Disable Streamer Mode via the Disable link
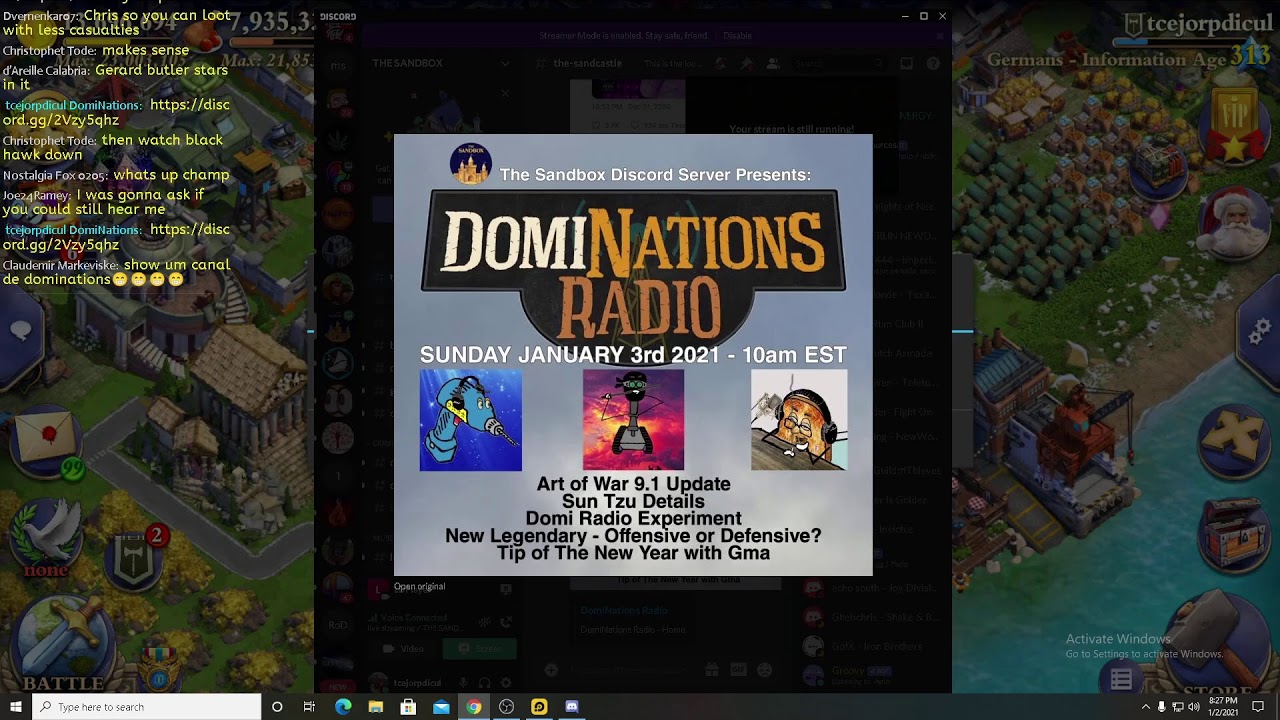This screenshot has height=720, width=1280. [737, 35]
